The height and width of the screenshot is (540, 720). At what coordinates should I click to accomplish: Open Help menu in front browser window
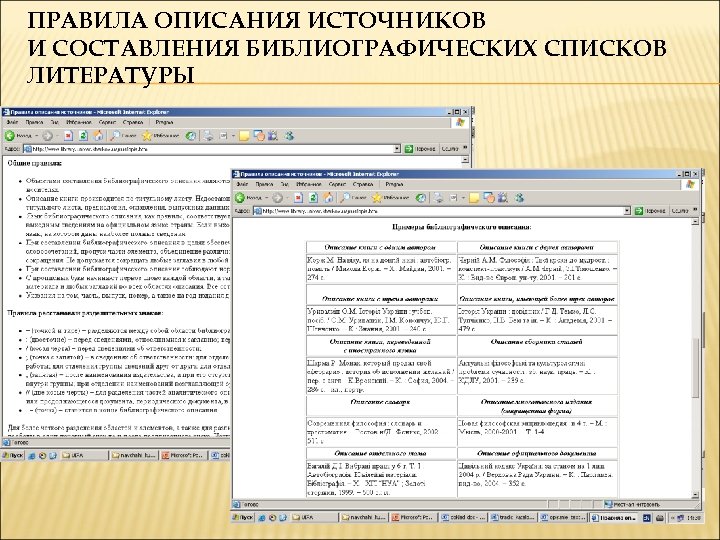(363, 184)
